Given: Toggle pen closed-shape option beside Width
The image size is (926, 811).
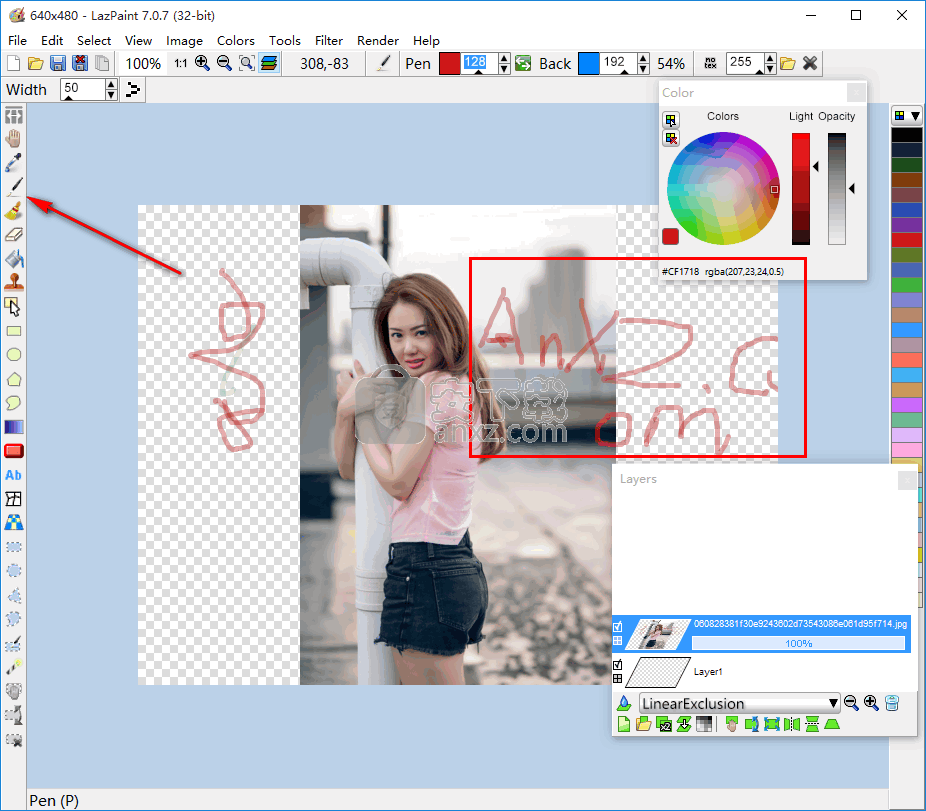Looking at the screenshot, I should coord(133,90).
